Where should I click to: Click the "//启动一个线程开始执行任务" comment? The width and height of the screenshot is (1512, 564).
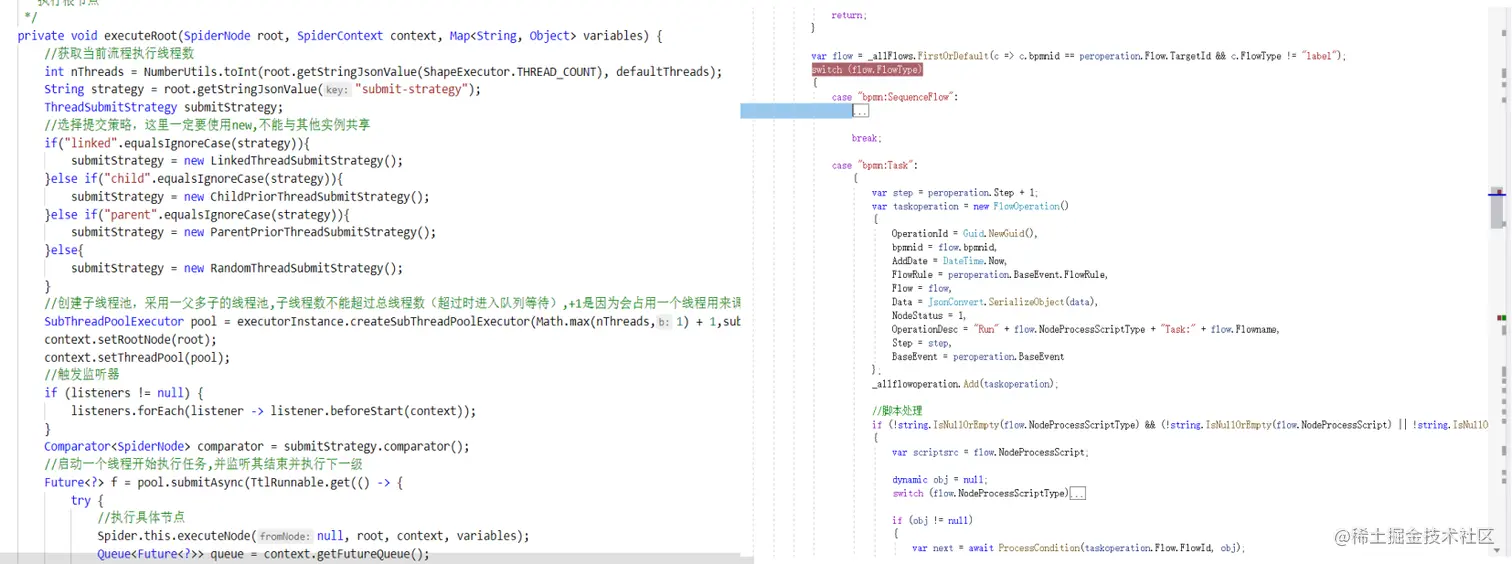[x=203, y=464]
